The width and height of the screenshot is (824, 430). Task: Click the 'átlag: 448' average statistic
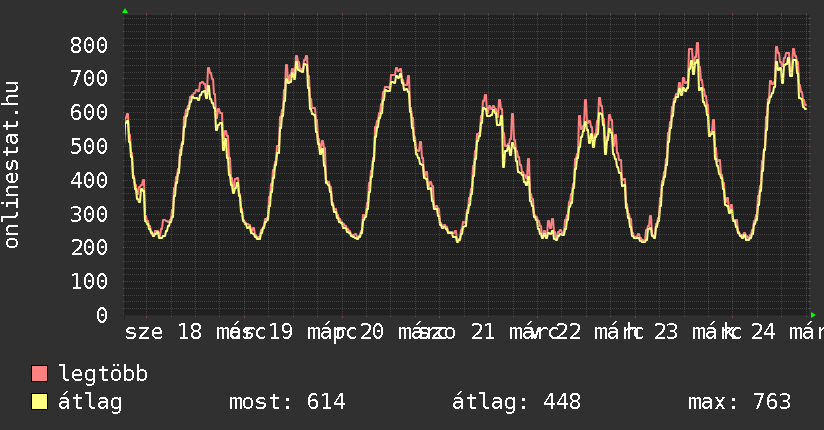(x=516, y=402)
